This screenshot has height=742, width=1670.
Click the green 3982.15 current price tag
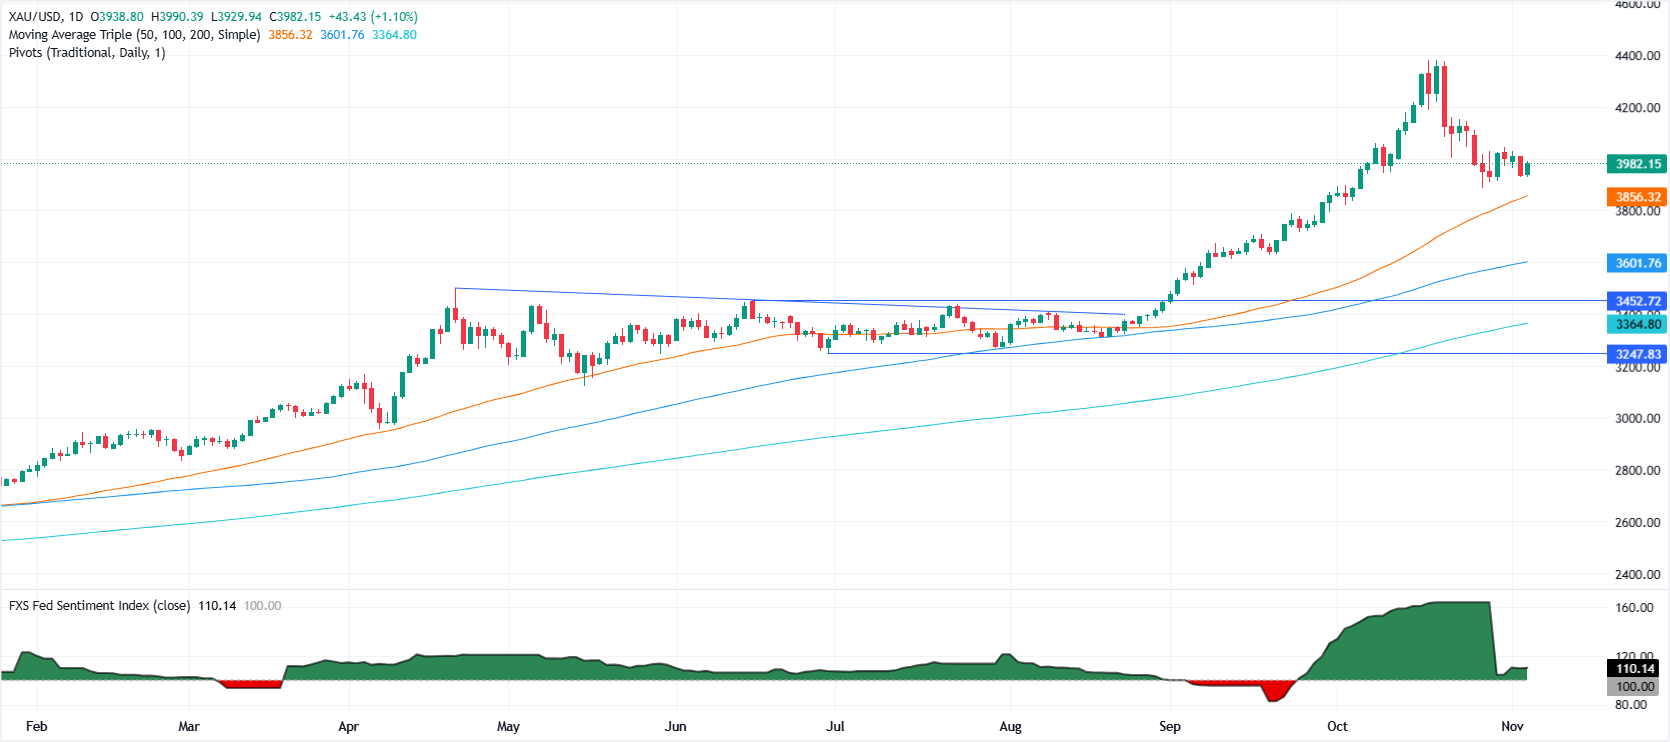[x=1637, y=164]
